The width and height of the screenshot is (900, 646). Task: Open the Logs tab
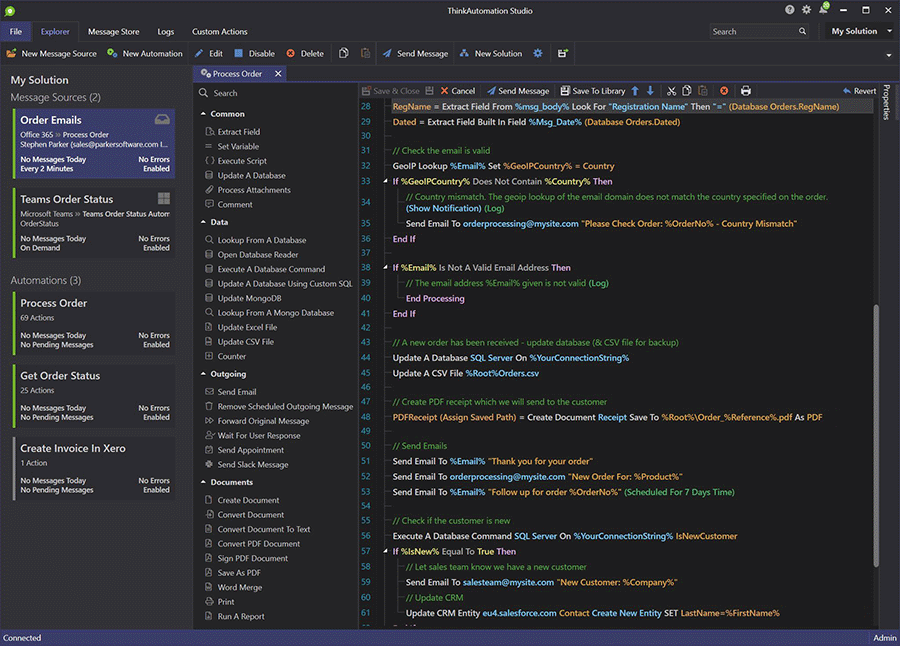[166, 32]
